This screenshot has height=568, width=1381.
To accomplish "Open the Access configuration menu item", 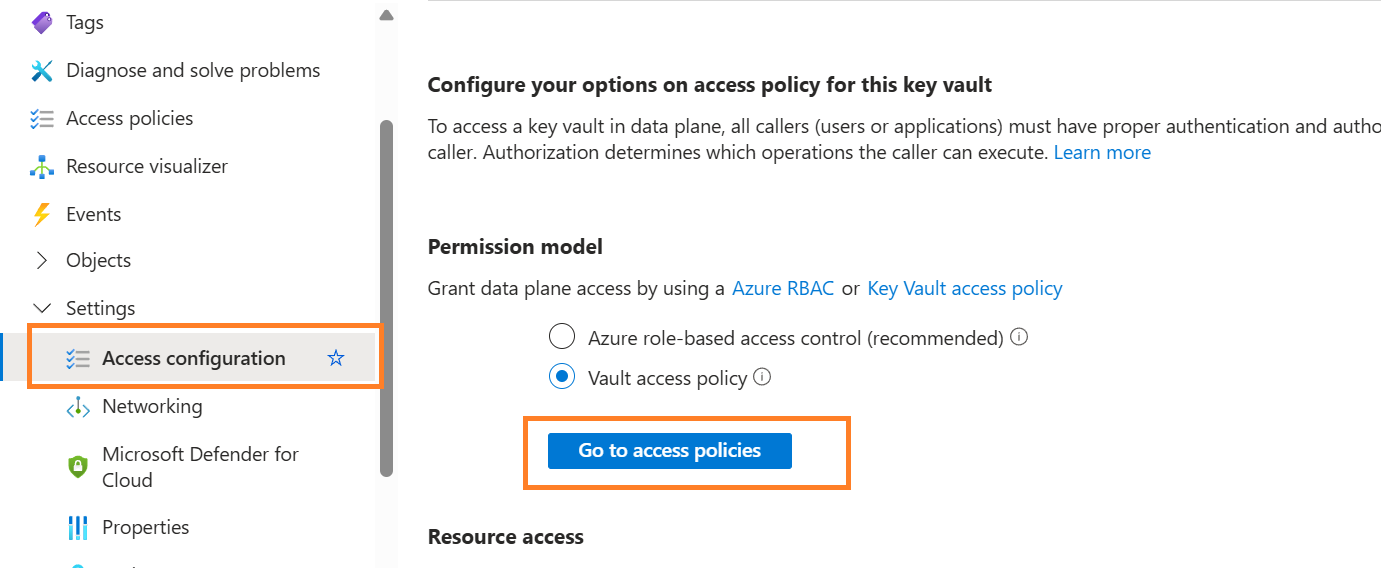I will pyautogui.click(x=193, y=358).
